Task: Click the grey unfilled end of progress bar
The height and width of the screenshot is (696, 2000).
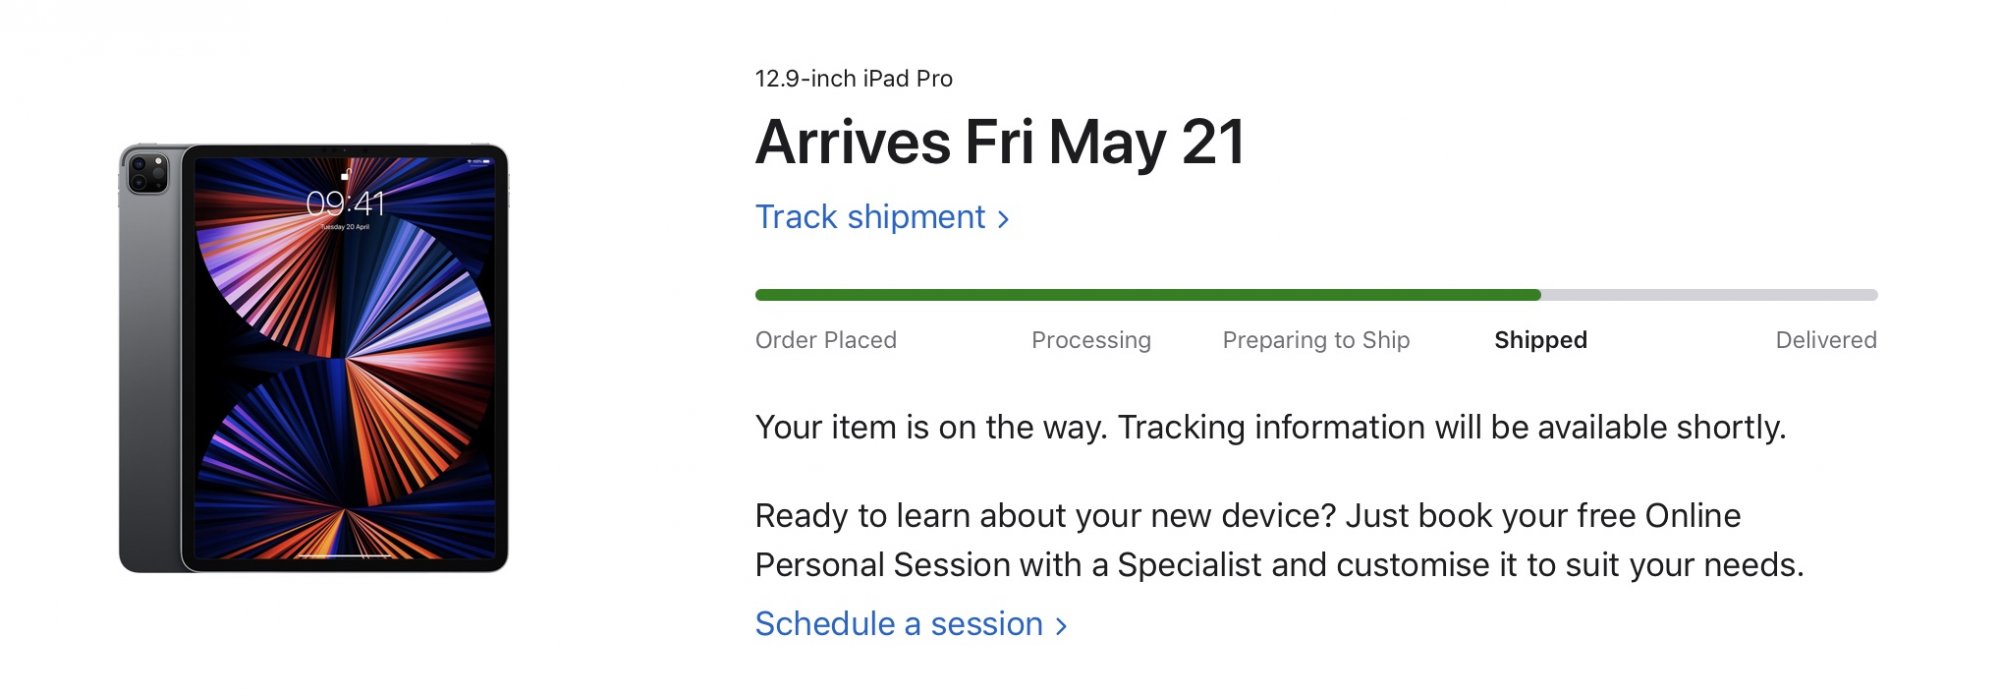Action: tap(1708, 295)
